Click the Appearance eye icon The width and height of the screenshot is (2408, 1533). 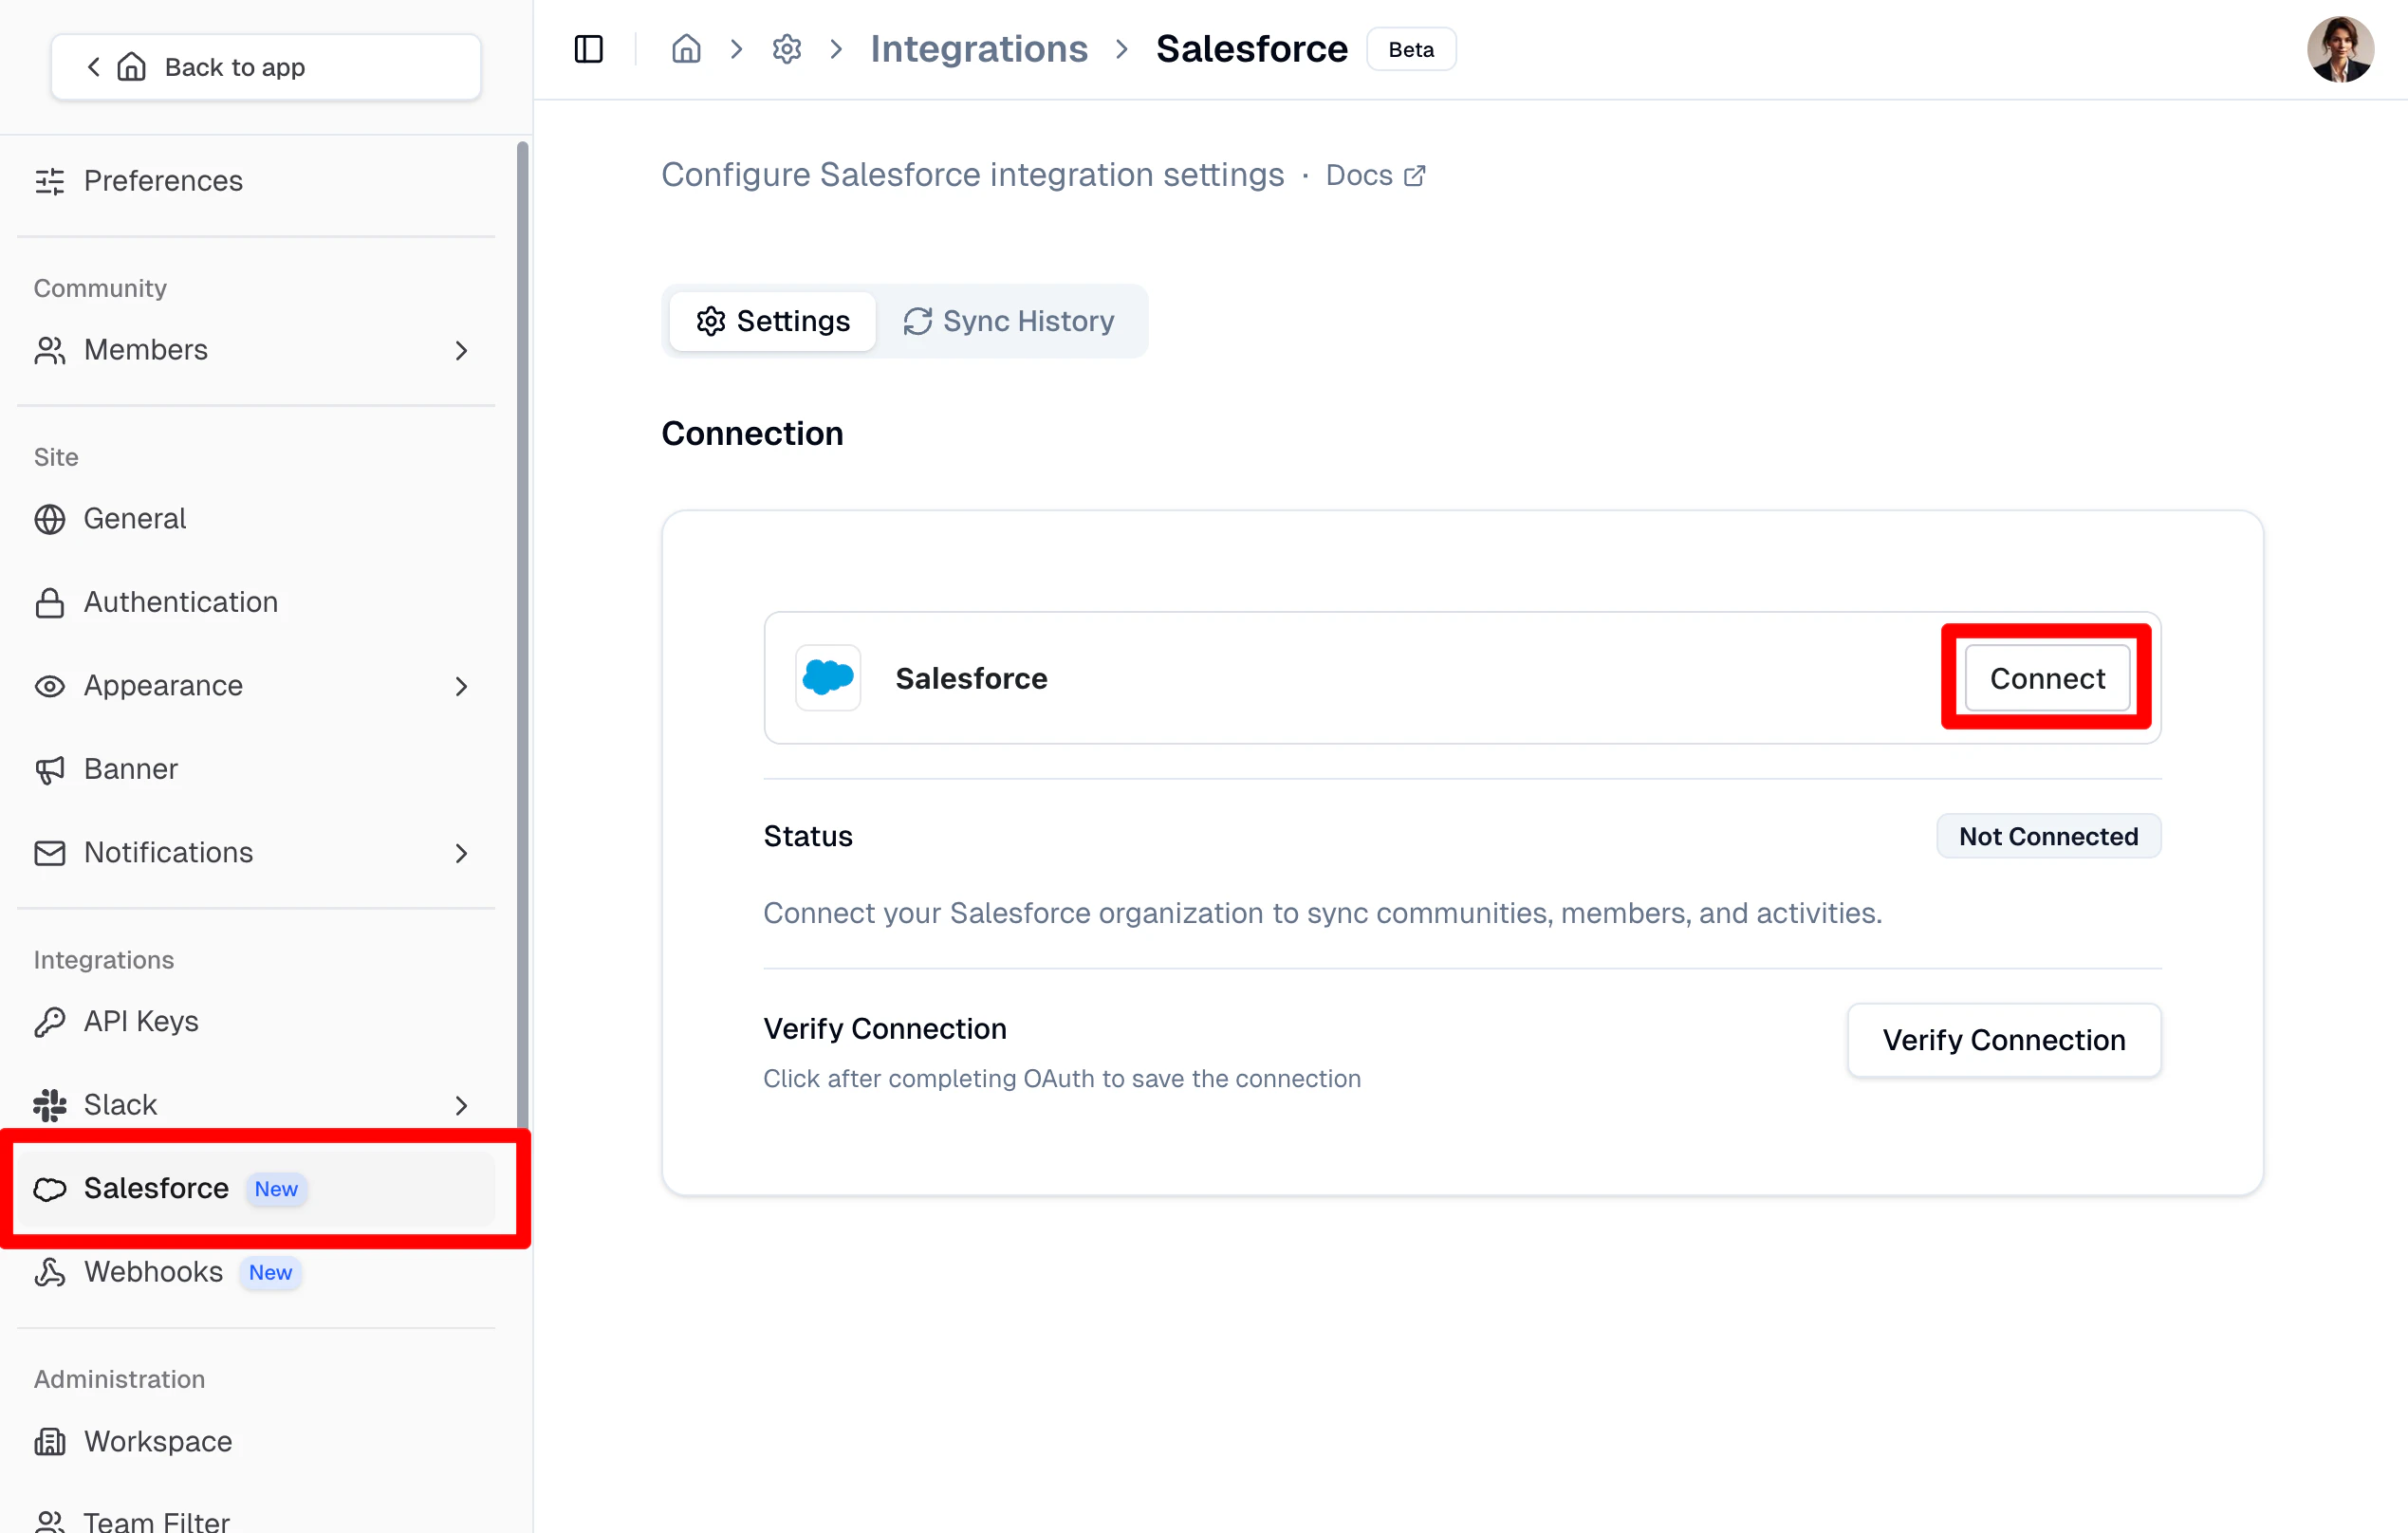click(x=50, y=686)
